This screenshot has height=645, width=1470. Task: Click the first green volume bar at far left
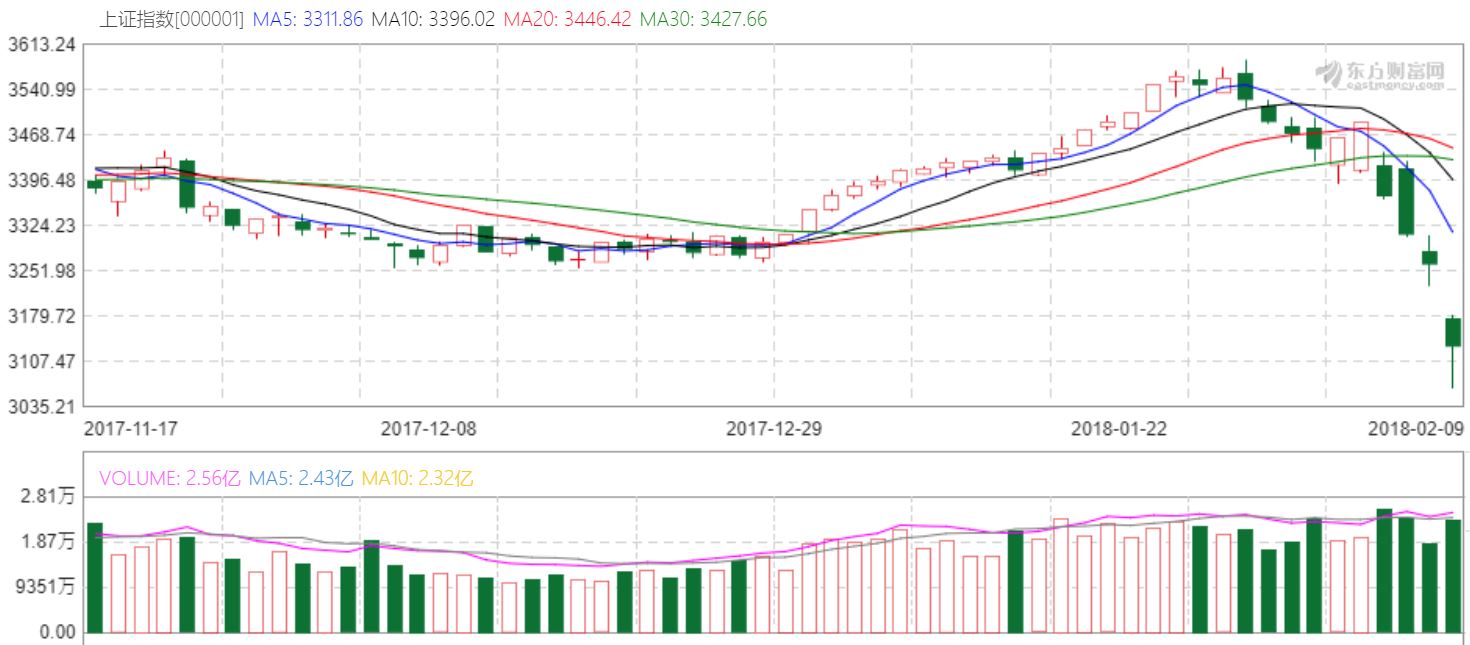(95, 578)
